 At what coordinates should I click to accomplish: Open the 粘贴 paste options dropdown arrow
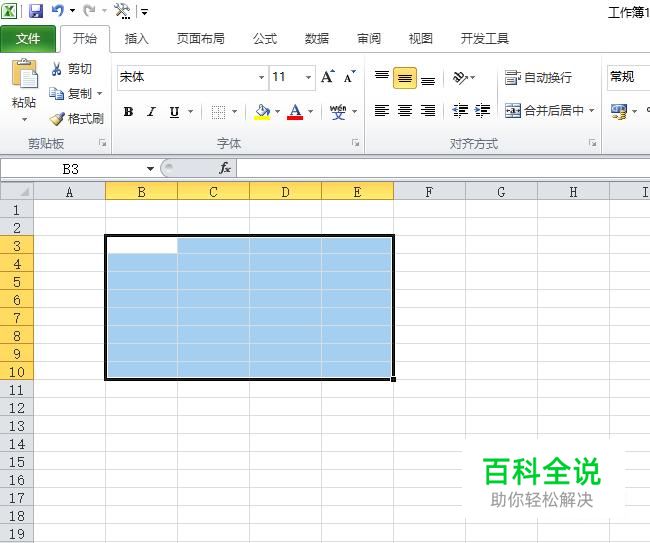[x=24, y=119]
